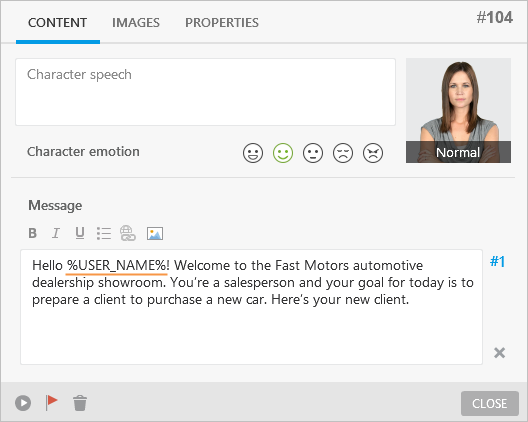
Task: Insert a hyperlink in the message
Action: point(128,233)
